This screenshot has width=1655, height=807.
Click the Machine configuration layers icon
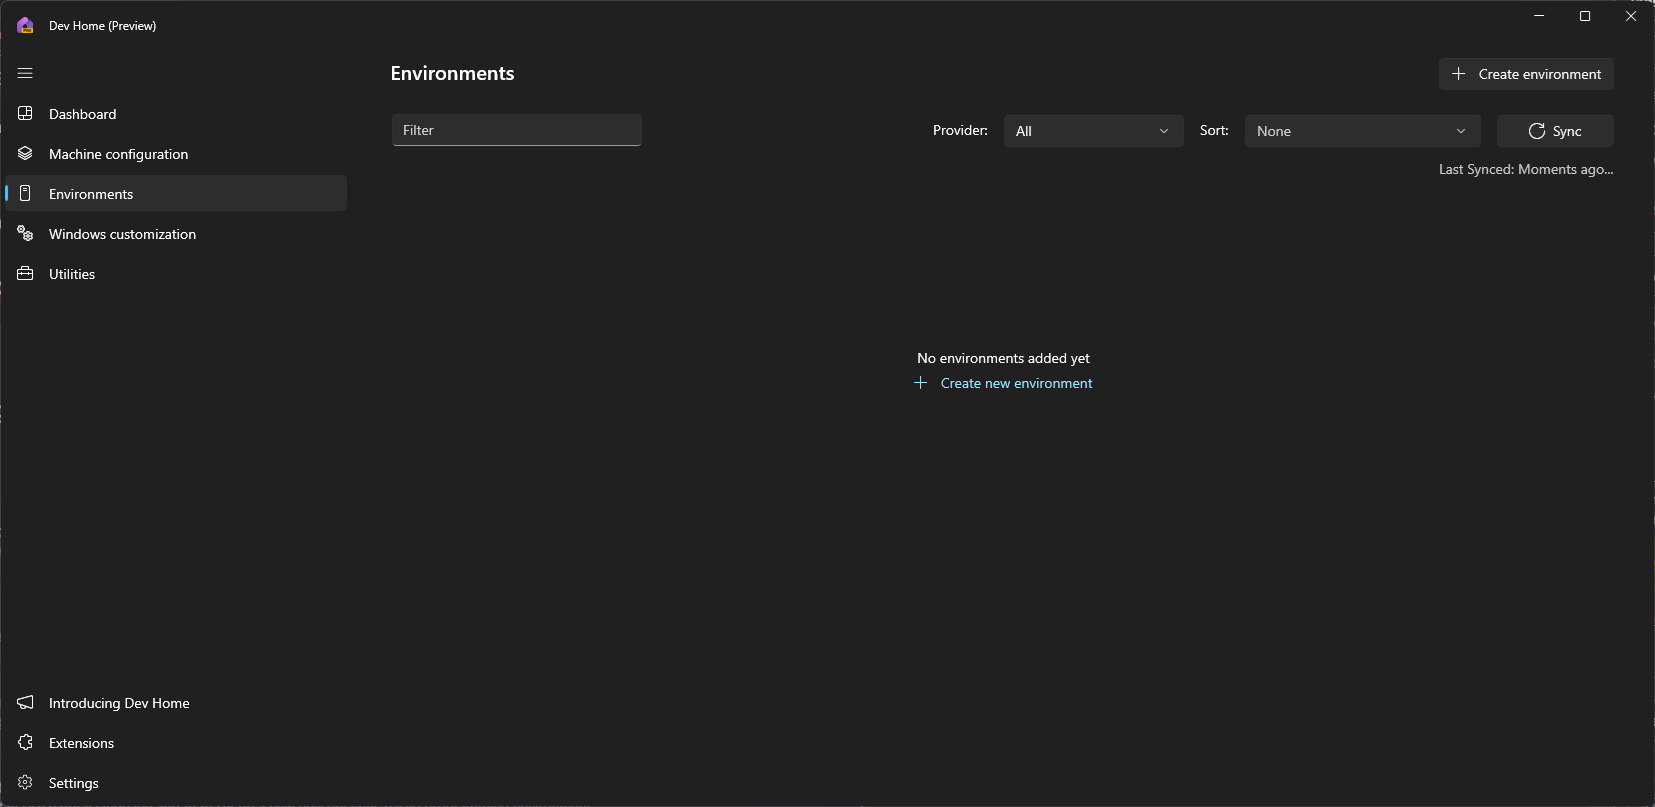(x=25, y=154)
